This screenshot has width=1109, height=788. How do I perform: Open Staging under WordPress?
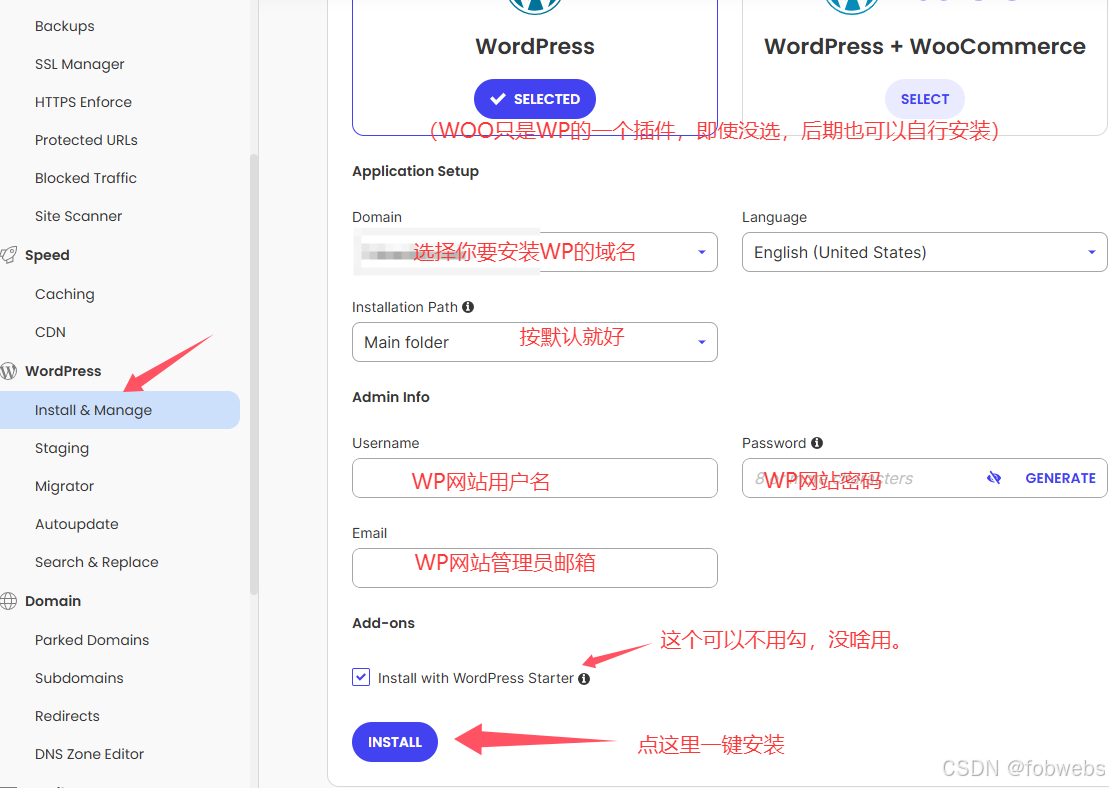[x=62, y=448]
